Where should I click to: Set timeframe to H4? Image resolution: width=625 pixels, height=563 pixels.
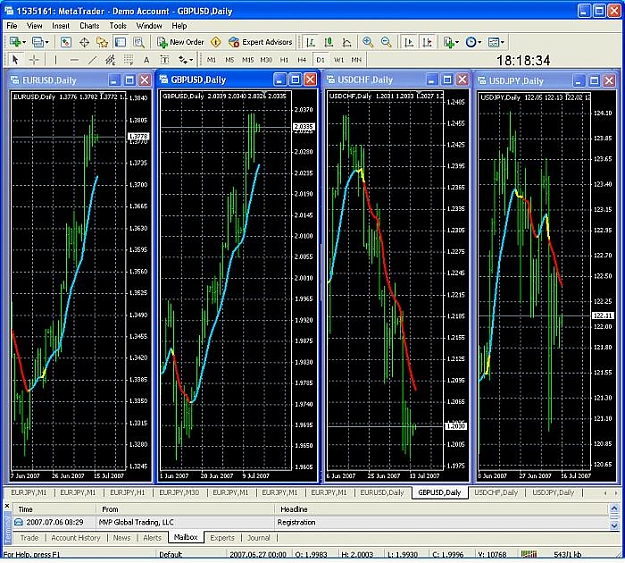click(302, 60)
